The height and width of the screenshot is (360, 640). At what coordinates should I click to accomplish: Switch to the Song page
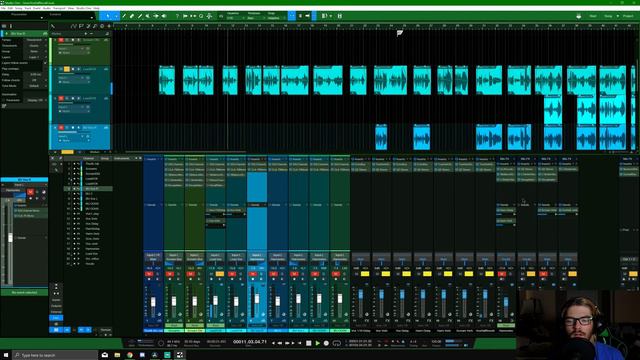click(x=608, y=16)
